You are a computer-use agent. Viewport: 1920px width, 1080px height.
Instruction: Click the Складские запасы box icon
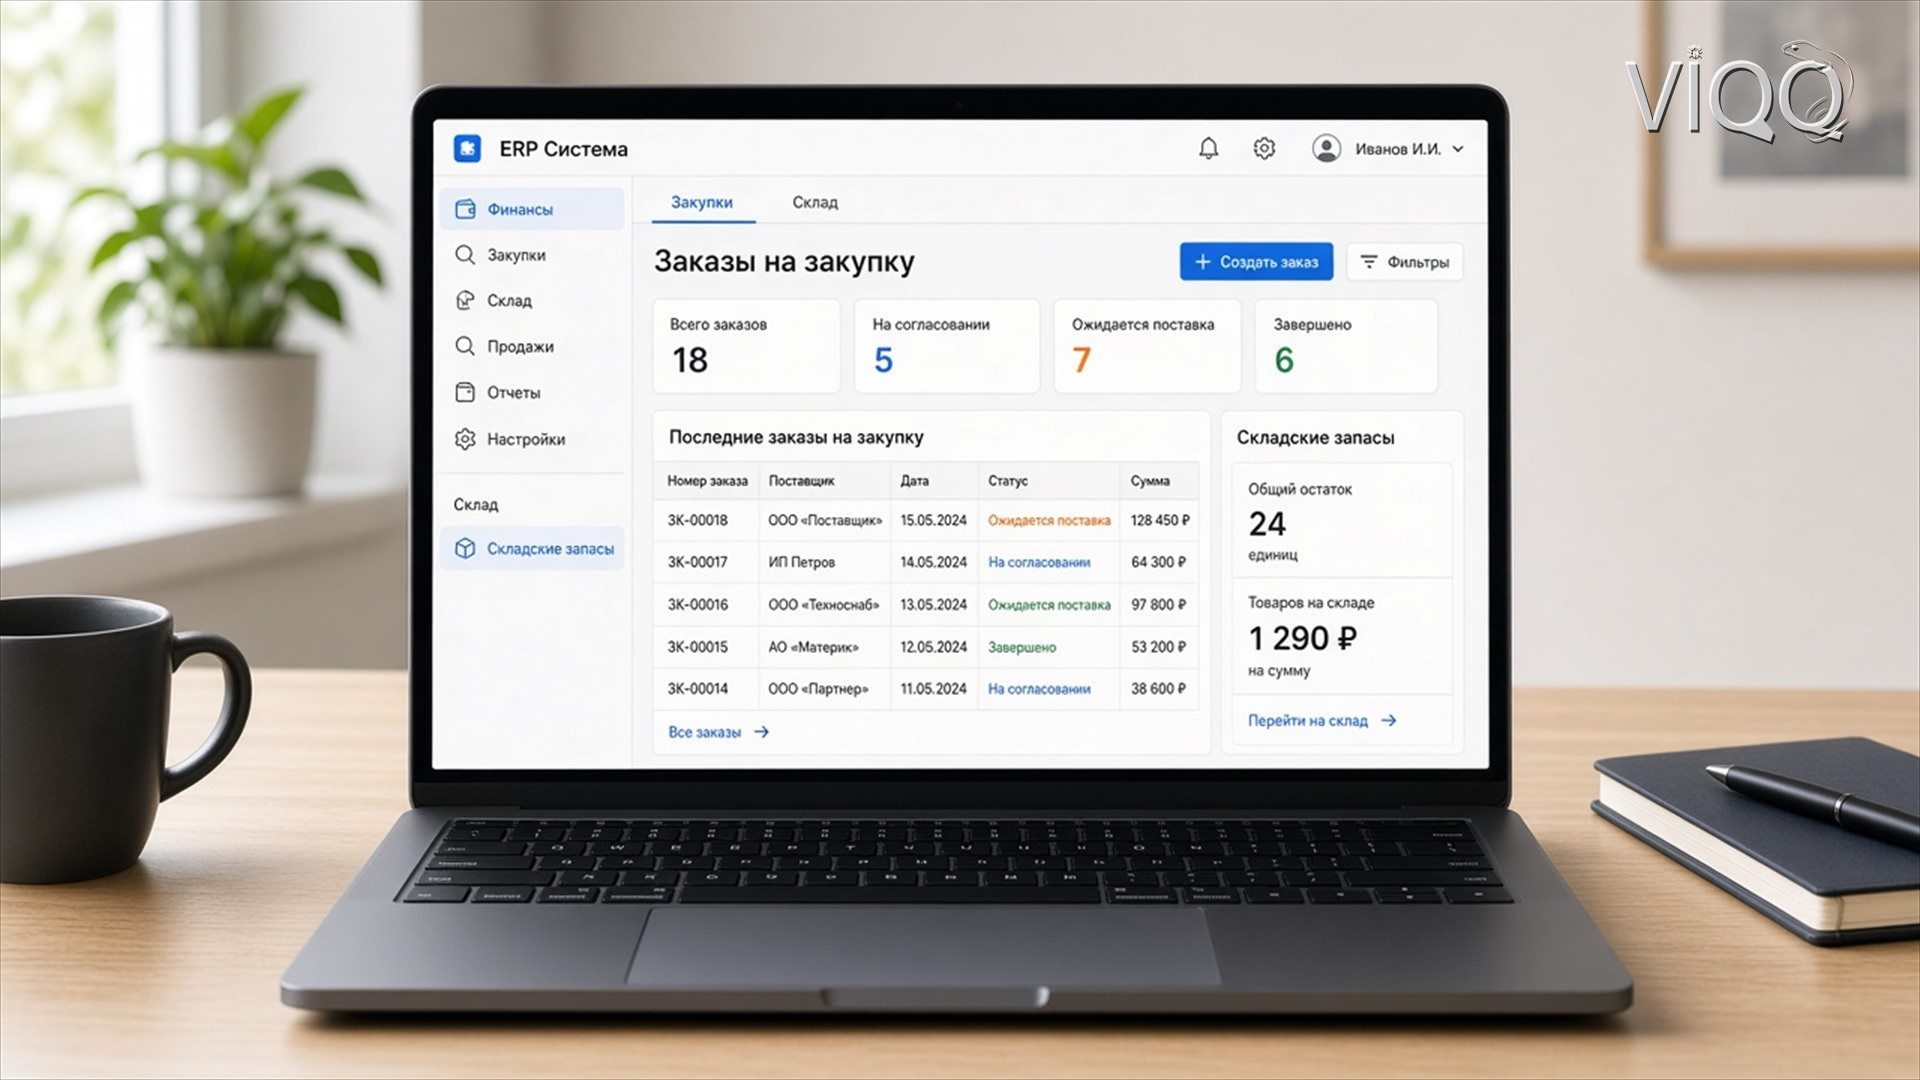coord(465,548)
